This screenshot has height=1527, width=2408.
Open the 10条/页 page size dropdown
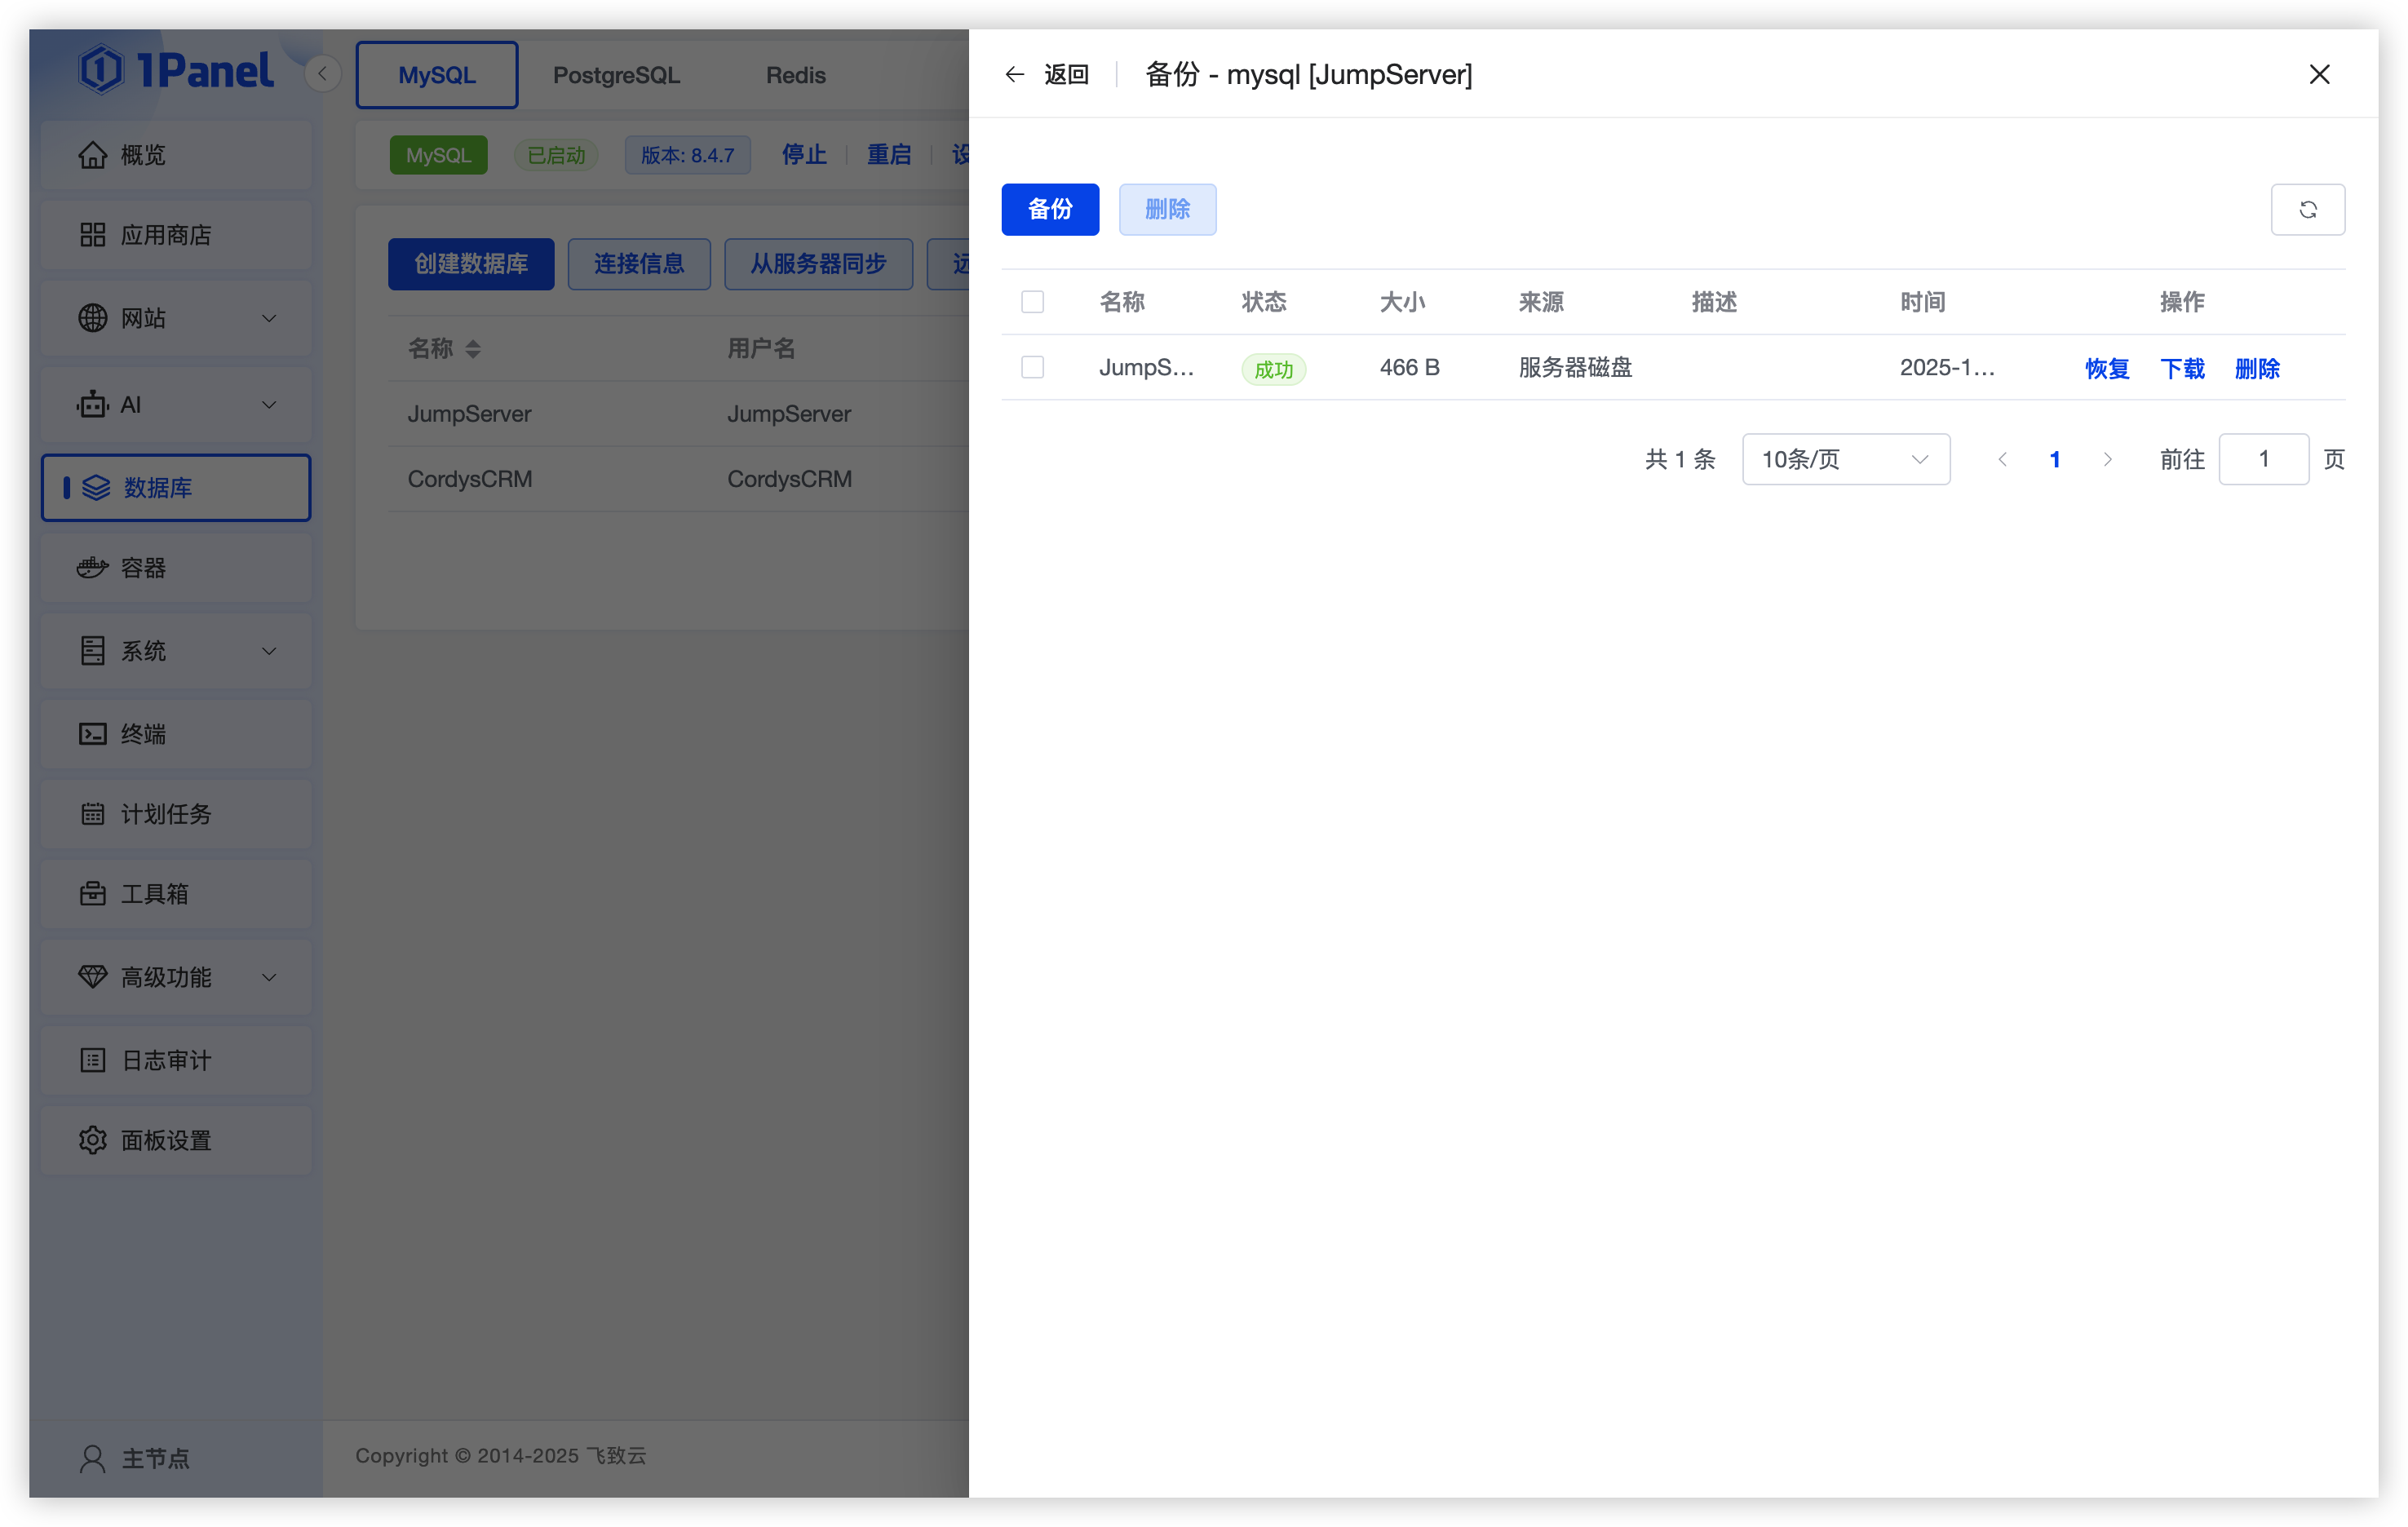(1845, 459)
